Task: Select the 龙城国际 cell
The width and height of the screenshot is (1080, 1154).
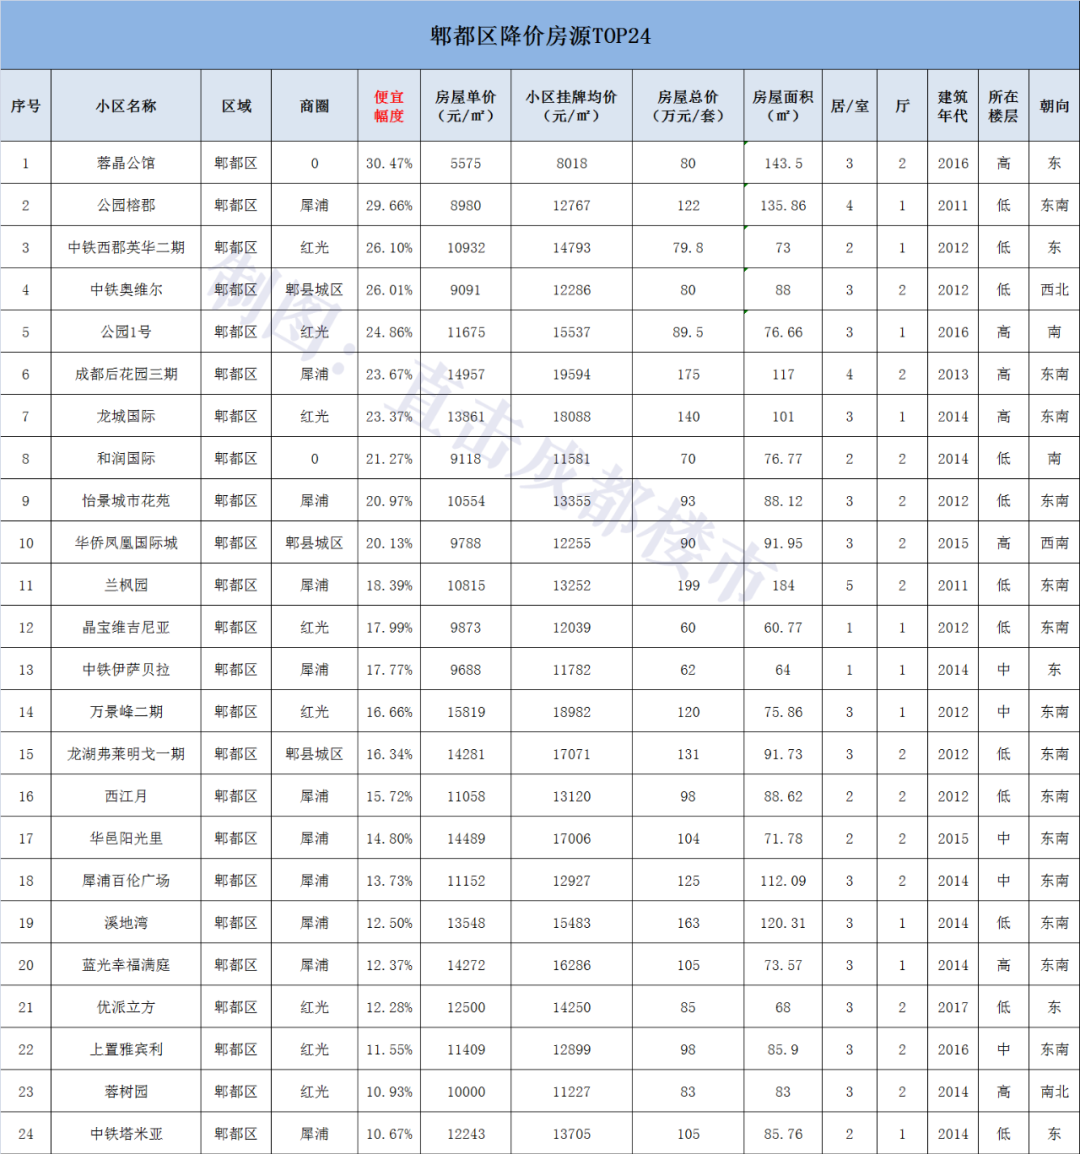Action: click(x=126, y=416)
